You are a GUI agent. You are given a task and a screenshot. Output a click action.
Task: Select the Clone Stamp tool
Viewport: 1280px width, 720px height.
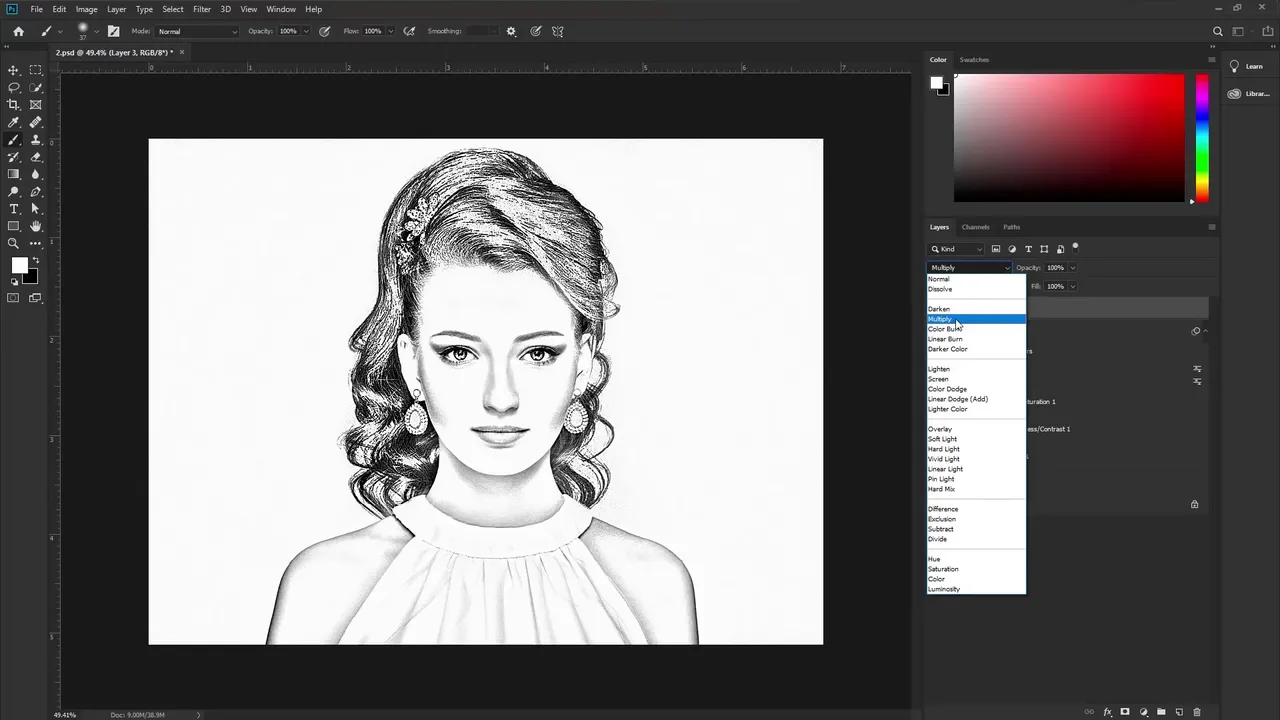[x=36, y=140]
